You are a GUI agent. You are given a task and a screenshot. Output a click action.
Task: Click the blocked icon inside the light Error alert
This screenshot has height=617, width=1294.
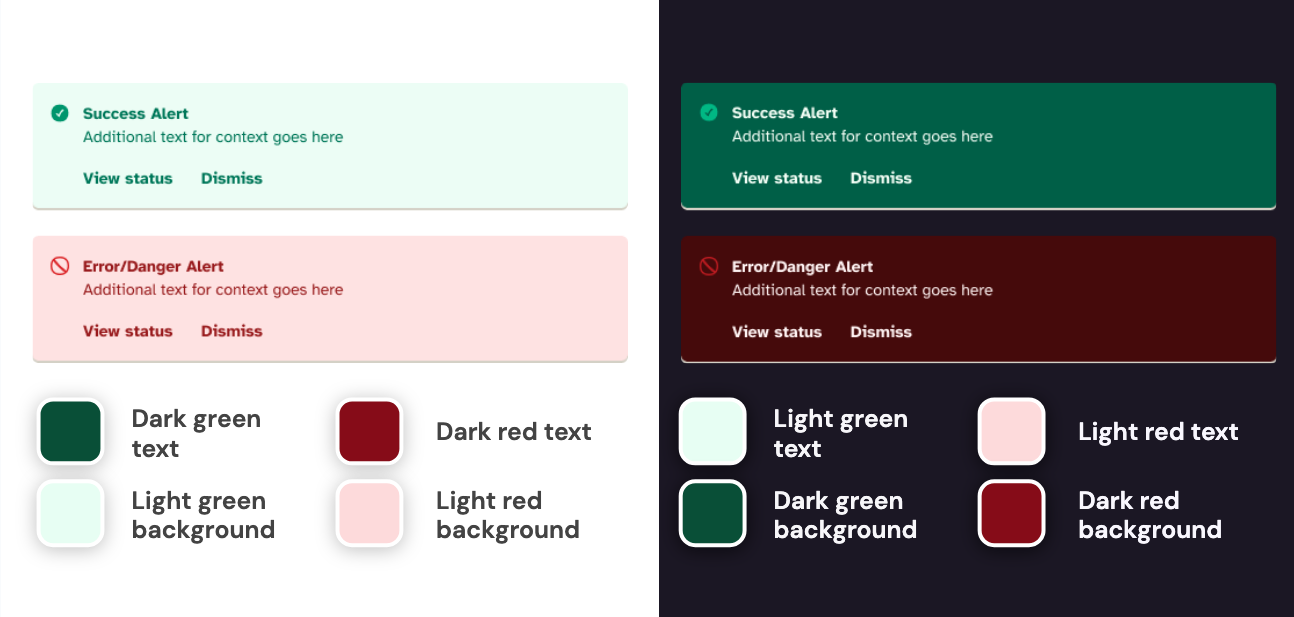pyautogui.click(x=61, y=266)
